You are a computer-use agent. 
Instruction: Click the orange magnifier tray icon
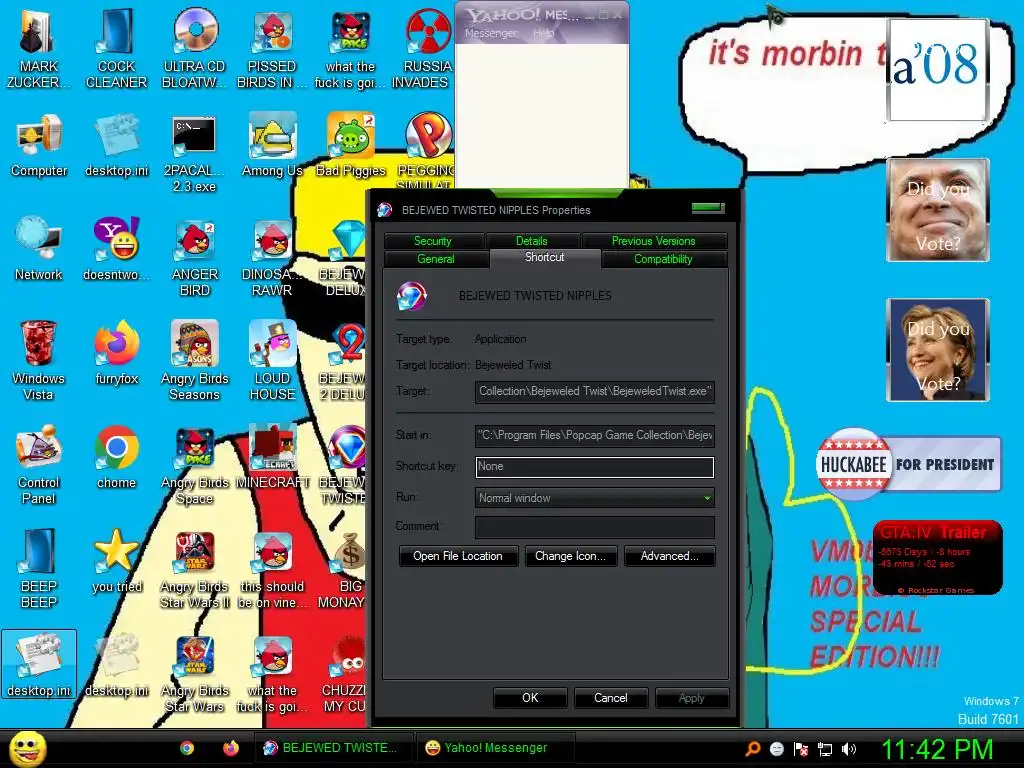[752, 749]
